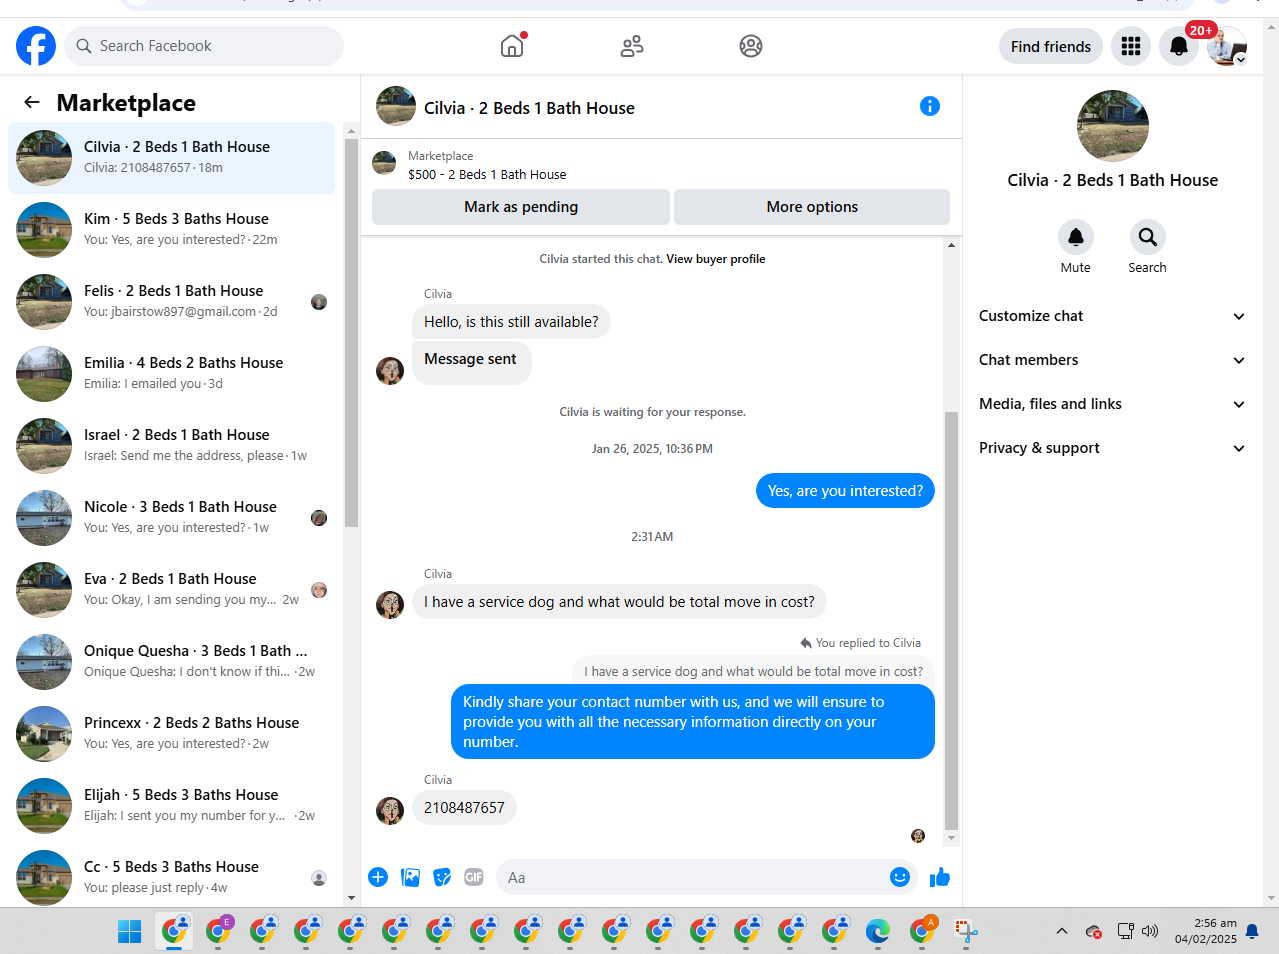The height and width of the screenshot is (954, 1279).
Task: Open the More options button
Action: coord(812,207)
